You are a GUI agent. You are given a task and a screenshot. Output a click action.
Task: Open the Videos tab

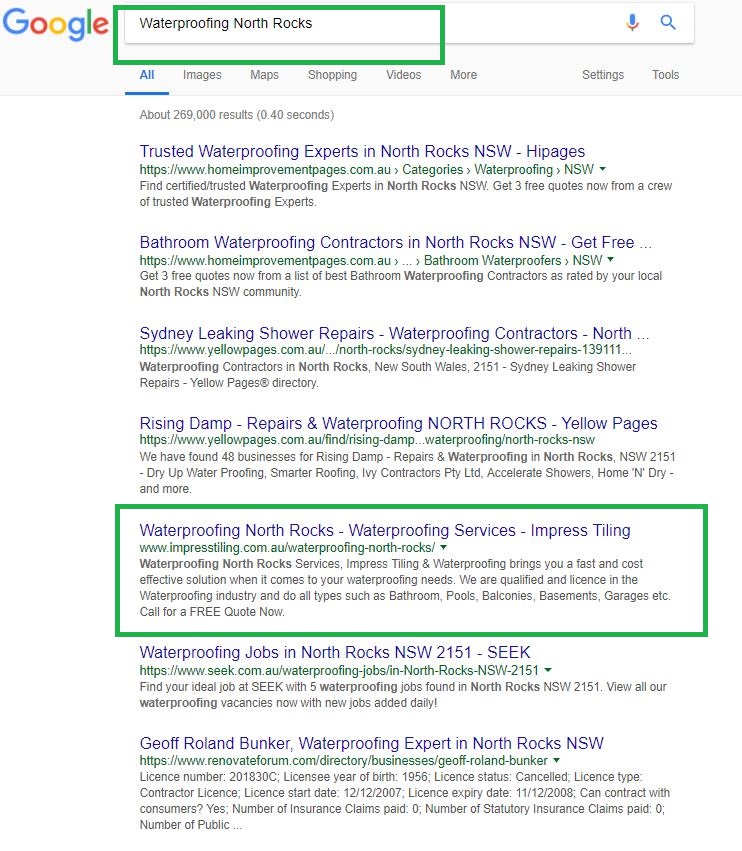coord(403,75)
